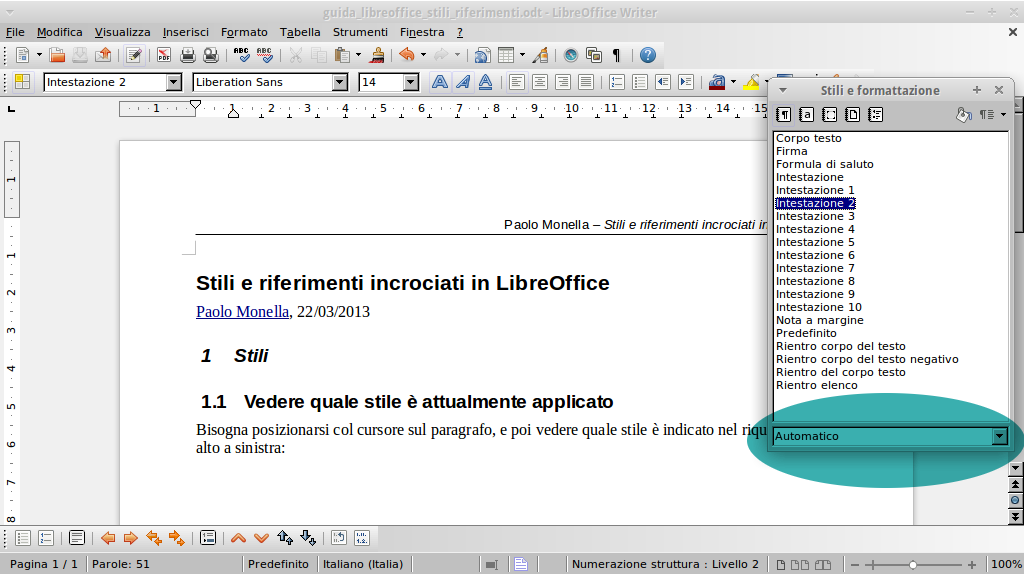Viewport: 1024px width, 574px height.
Task: Show Paragraph Styles in Stili panel
Action: (784, 115)
